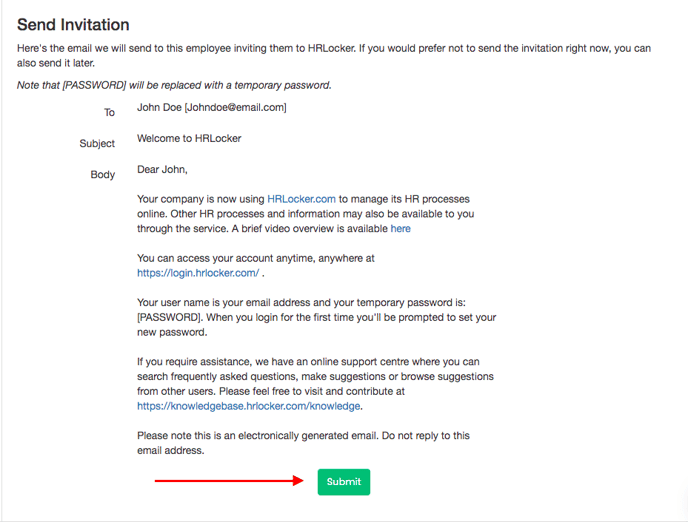Select the 'Welcome to HRLocker' subject text
Screen dimensions: 688x522
coord(189,138)
